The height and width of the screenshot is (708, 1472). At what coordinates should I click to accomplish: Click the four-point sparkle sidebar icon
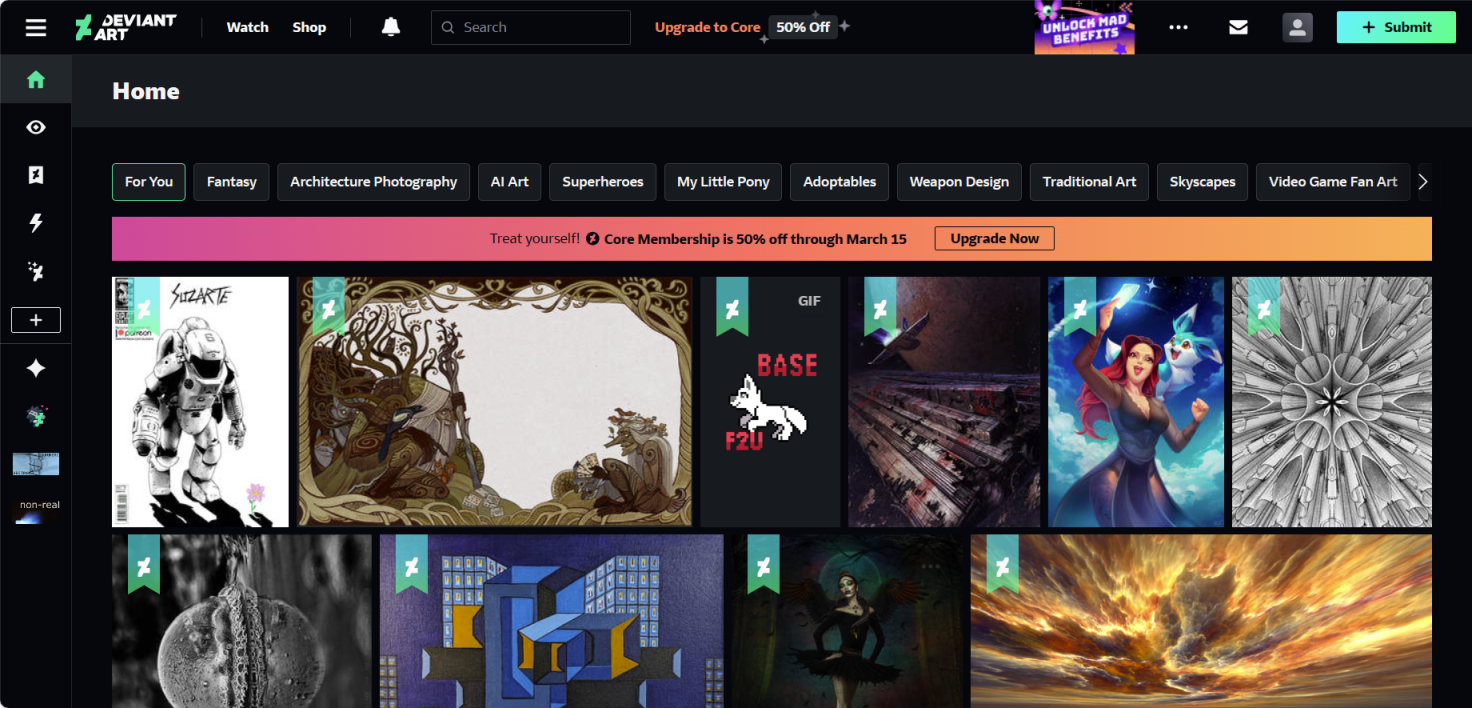tap(36, 369)
